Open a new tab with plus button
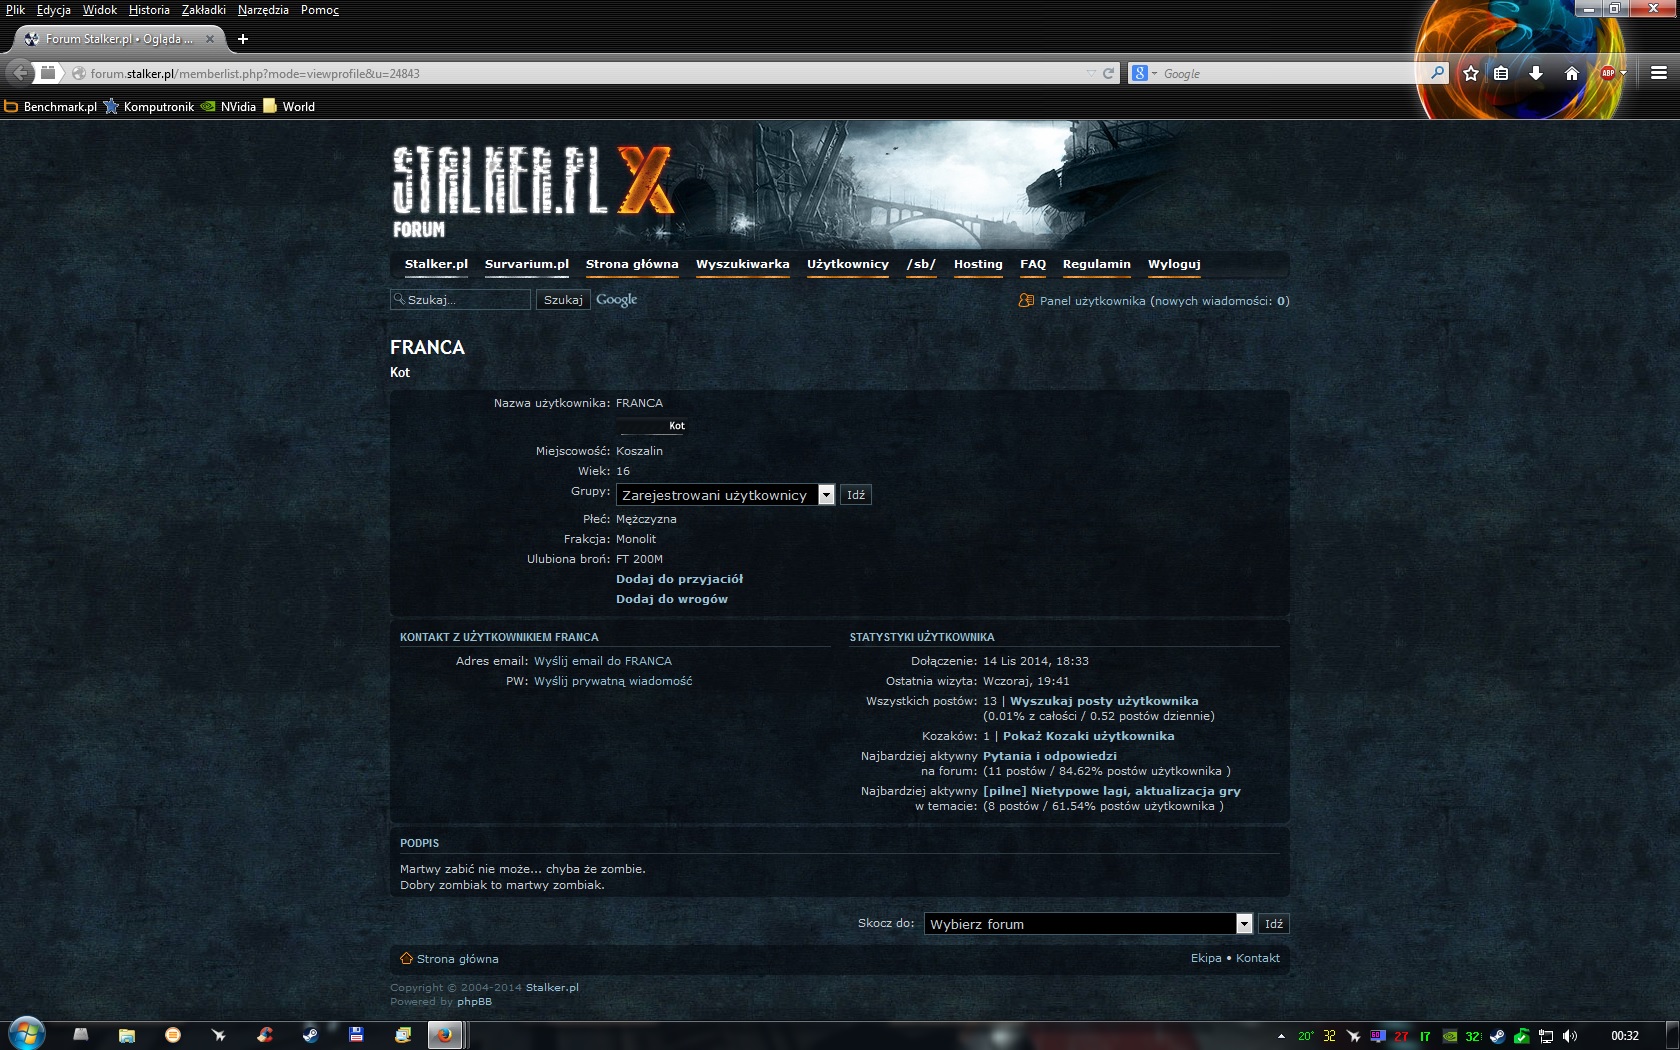 [242, 39]
